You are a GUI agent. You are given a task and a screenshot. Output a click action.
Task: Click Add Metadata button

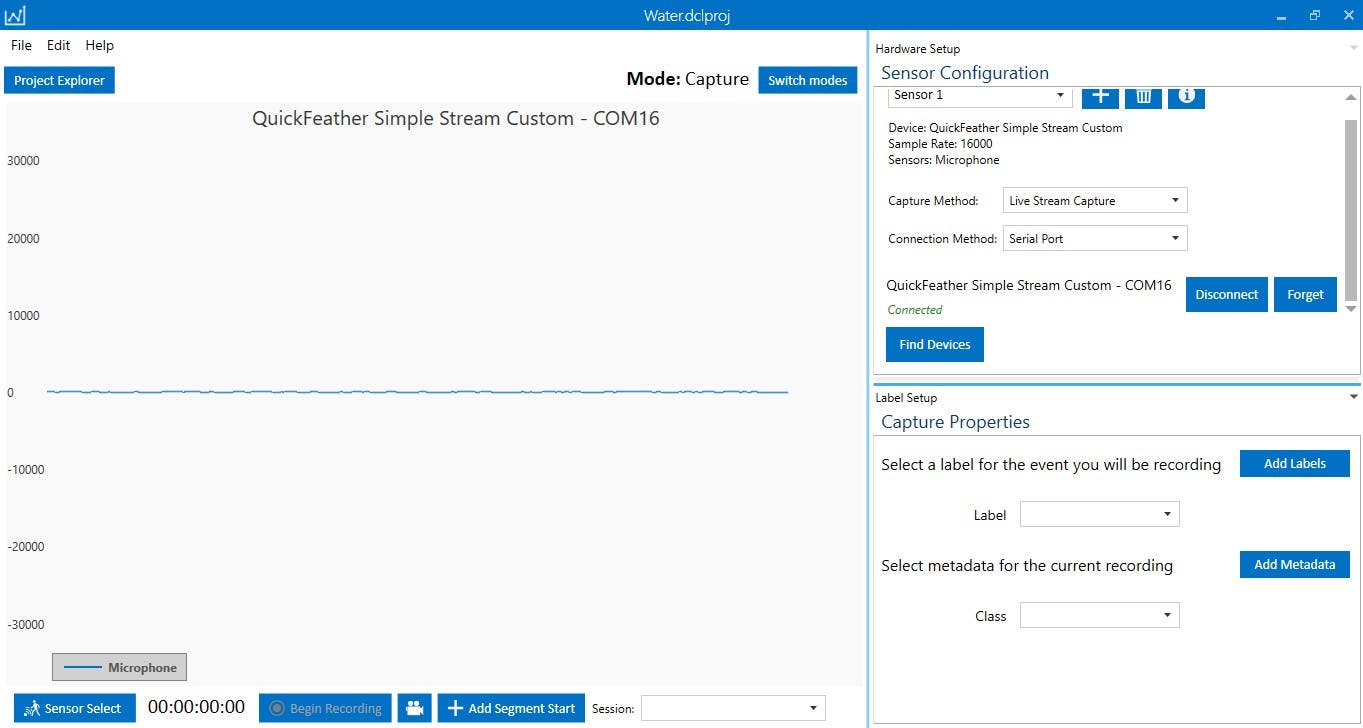click(x=1295, y=564)
